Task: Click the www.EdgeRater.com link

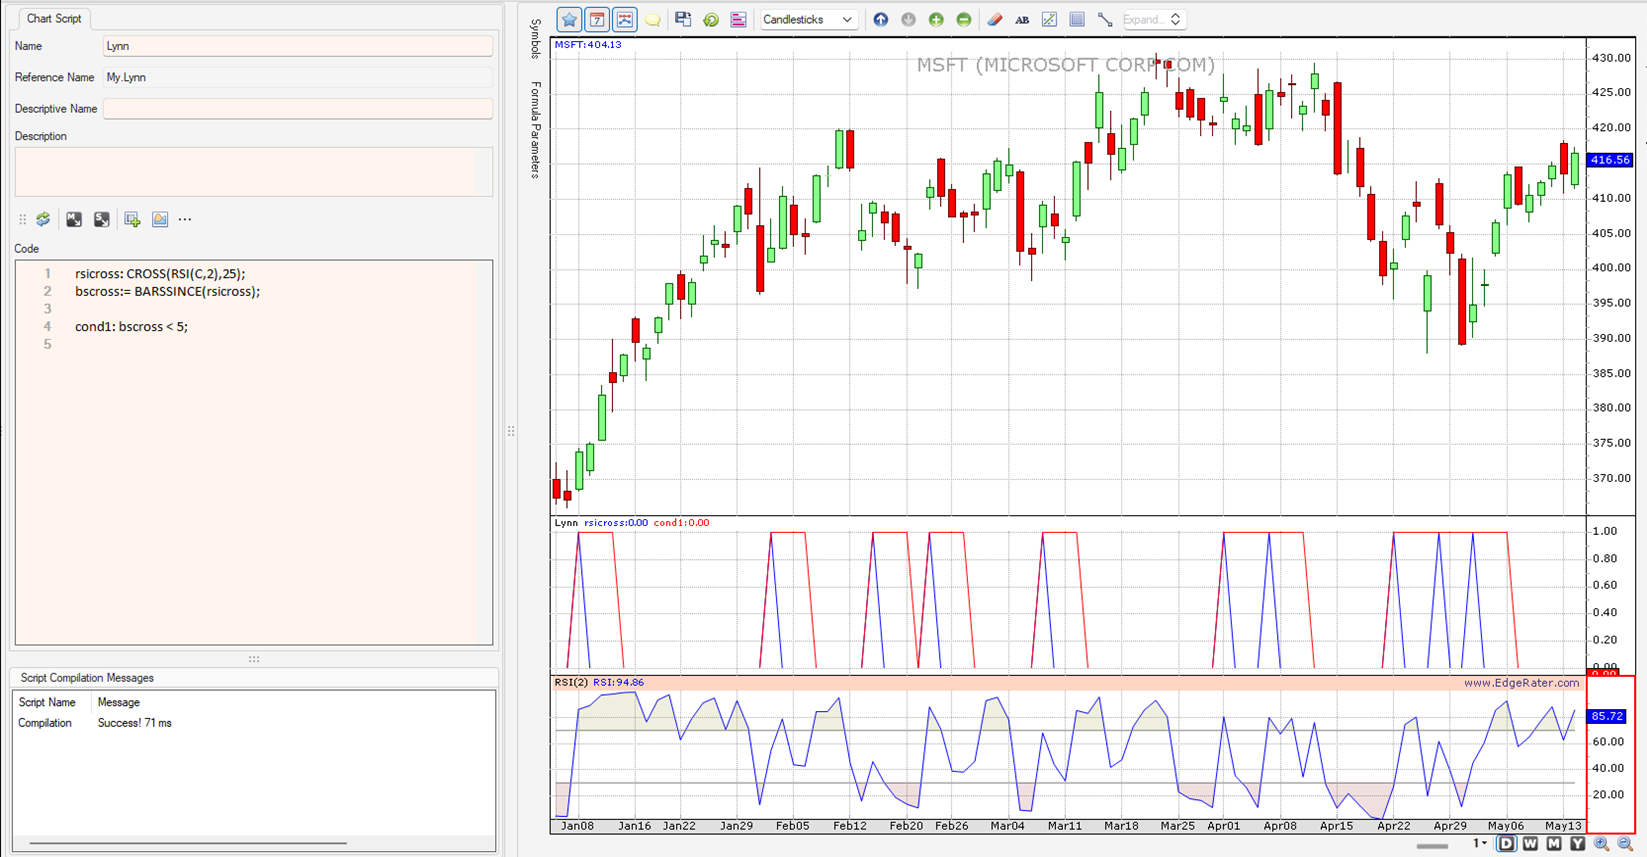Action: [x=1521, y=683]
